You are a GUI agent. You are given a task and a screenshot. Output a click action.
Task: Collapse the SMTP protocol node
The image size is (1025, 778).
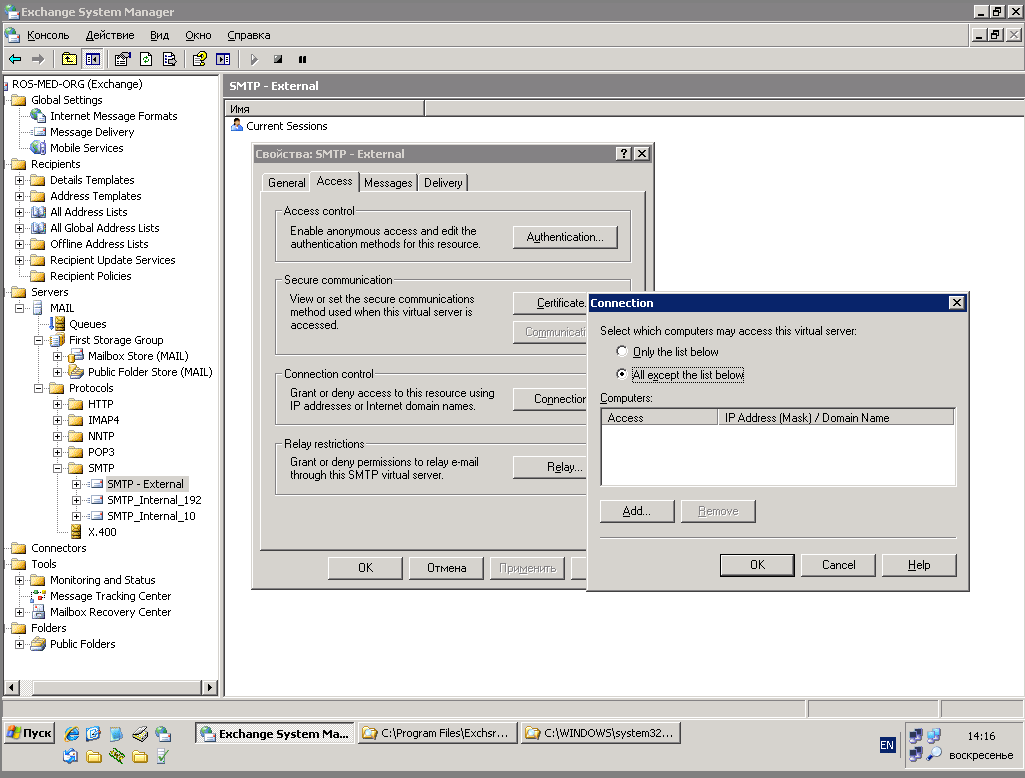click(58, 468)
